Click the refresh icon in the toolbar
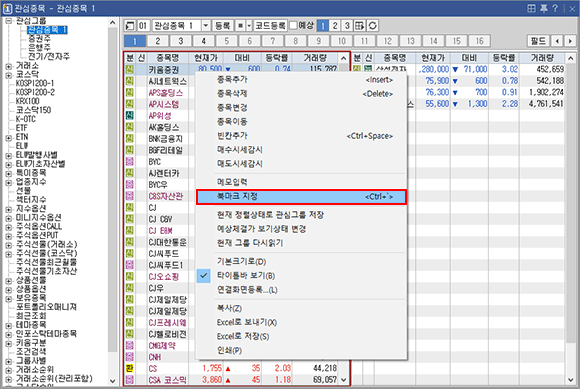The height and width of the screenshot is (389, 580). tap(372, 26)
